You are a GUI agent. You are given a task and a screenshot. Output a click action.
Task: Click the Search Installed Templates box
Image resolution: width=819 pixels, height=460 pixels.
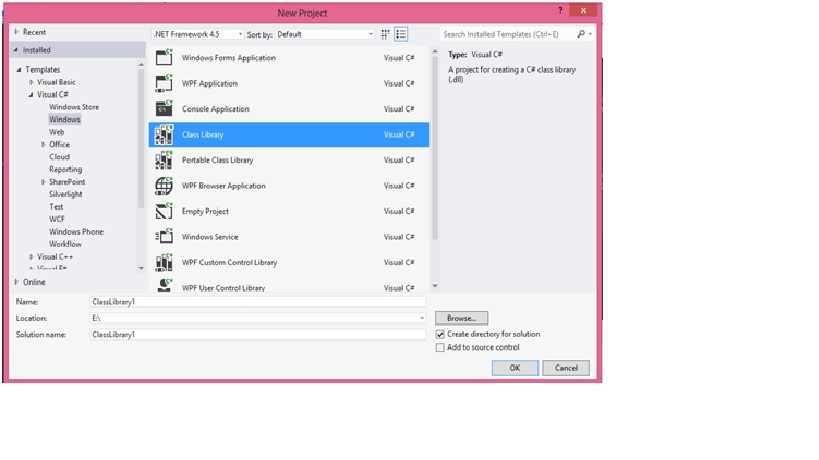point(507,34)
